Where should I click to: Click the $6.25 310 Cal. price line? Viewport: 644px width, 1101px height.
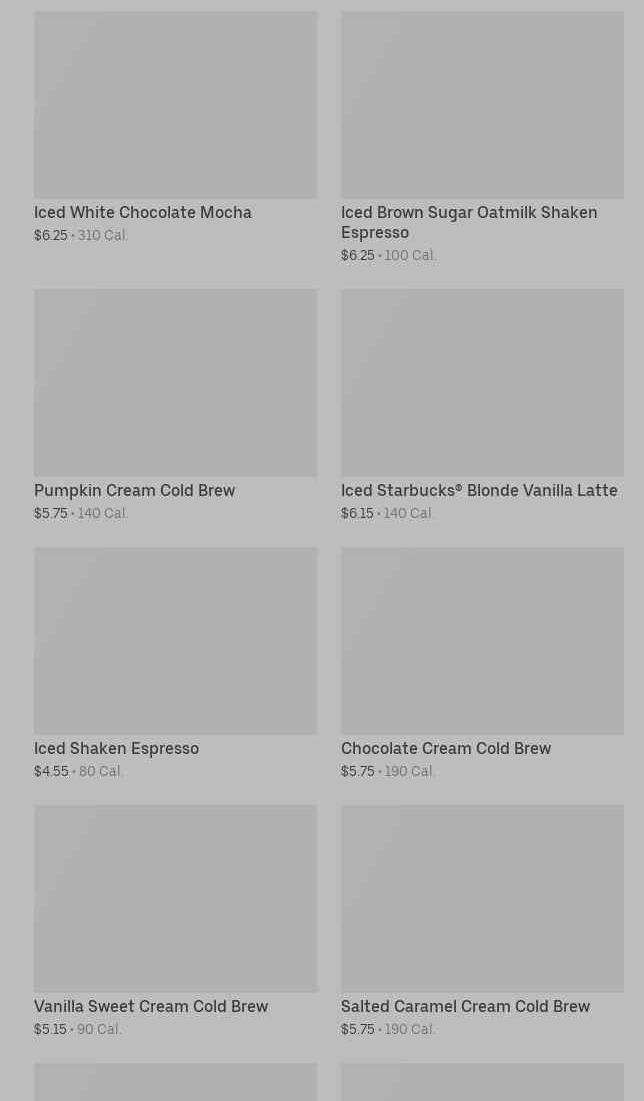(x=81, y=236)
